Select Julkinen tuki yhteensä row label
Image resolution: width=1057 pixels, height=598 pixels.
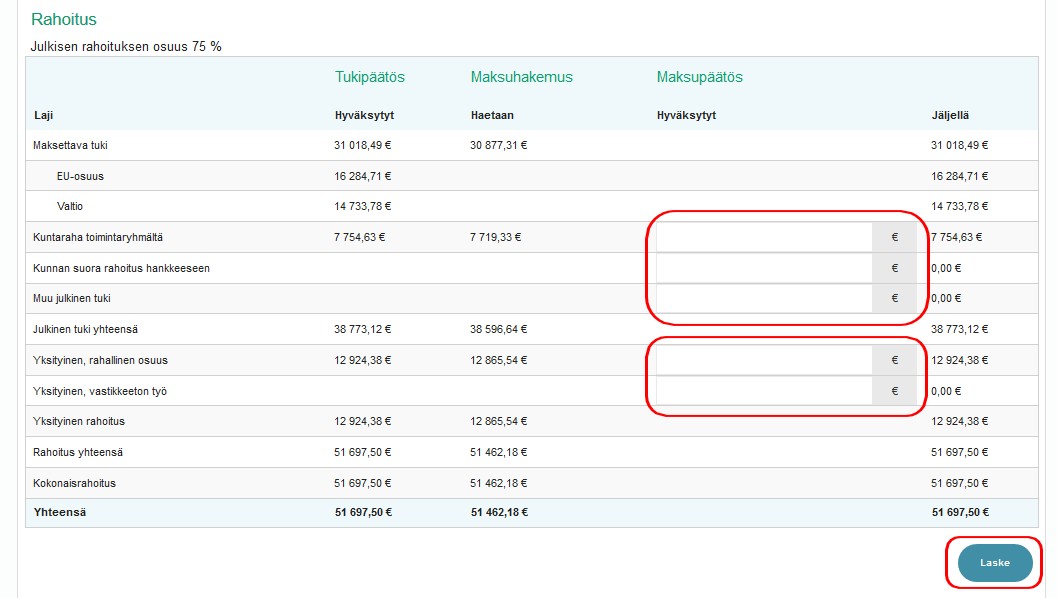click(x=86, y=330)
